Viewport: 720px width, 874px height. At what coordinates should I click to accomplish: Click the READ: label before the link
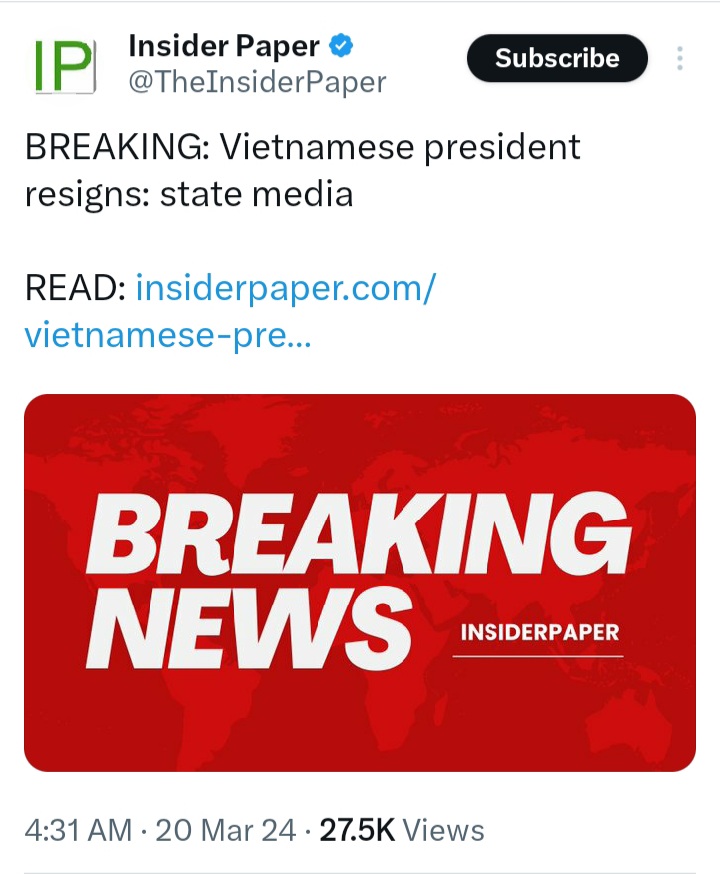tap(75, 288)
